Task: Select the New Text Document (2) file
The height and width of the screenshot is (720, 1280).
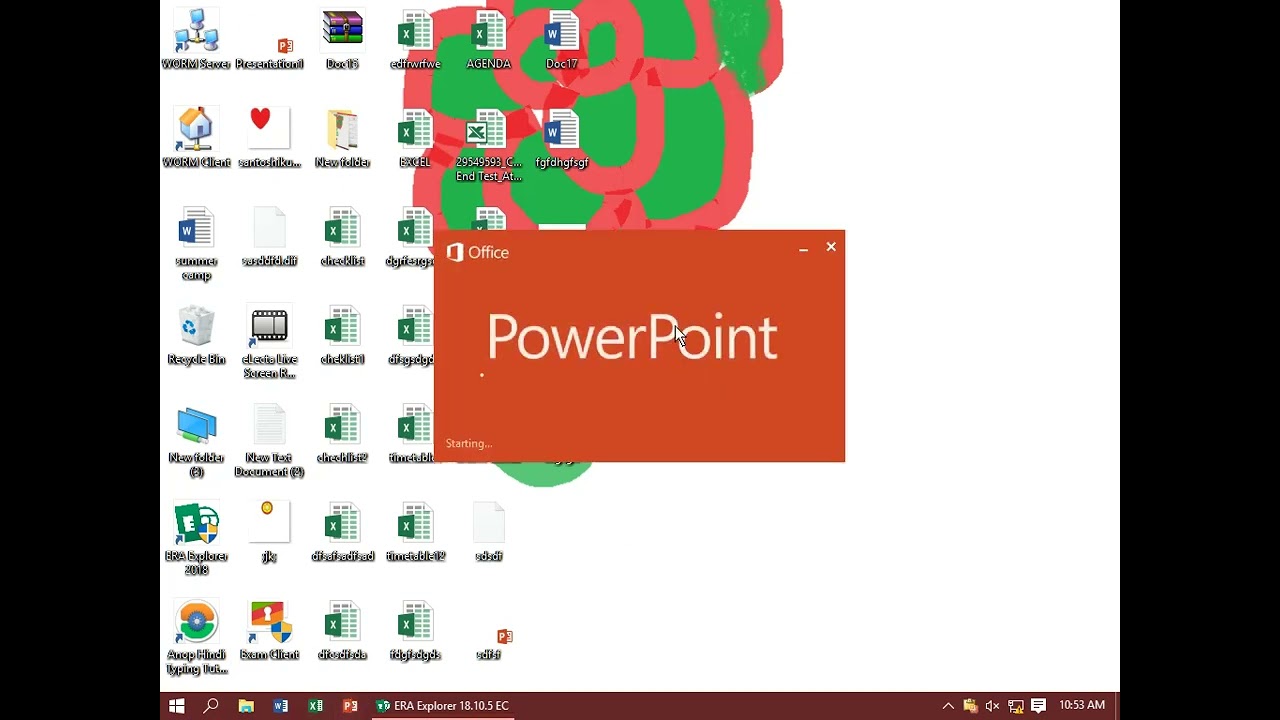Action: coord(269,441)
